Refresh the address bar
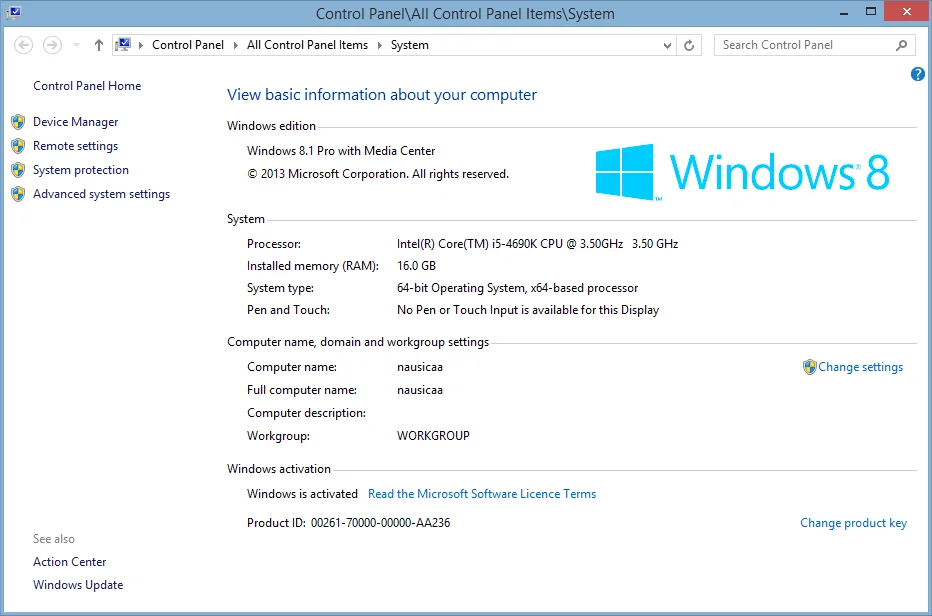Screen dimensions: 932x616 (689, 45)
